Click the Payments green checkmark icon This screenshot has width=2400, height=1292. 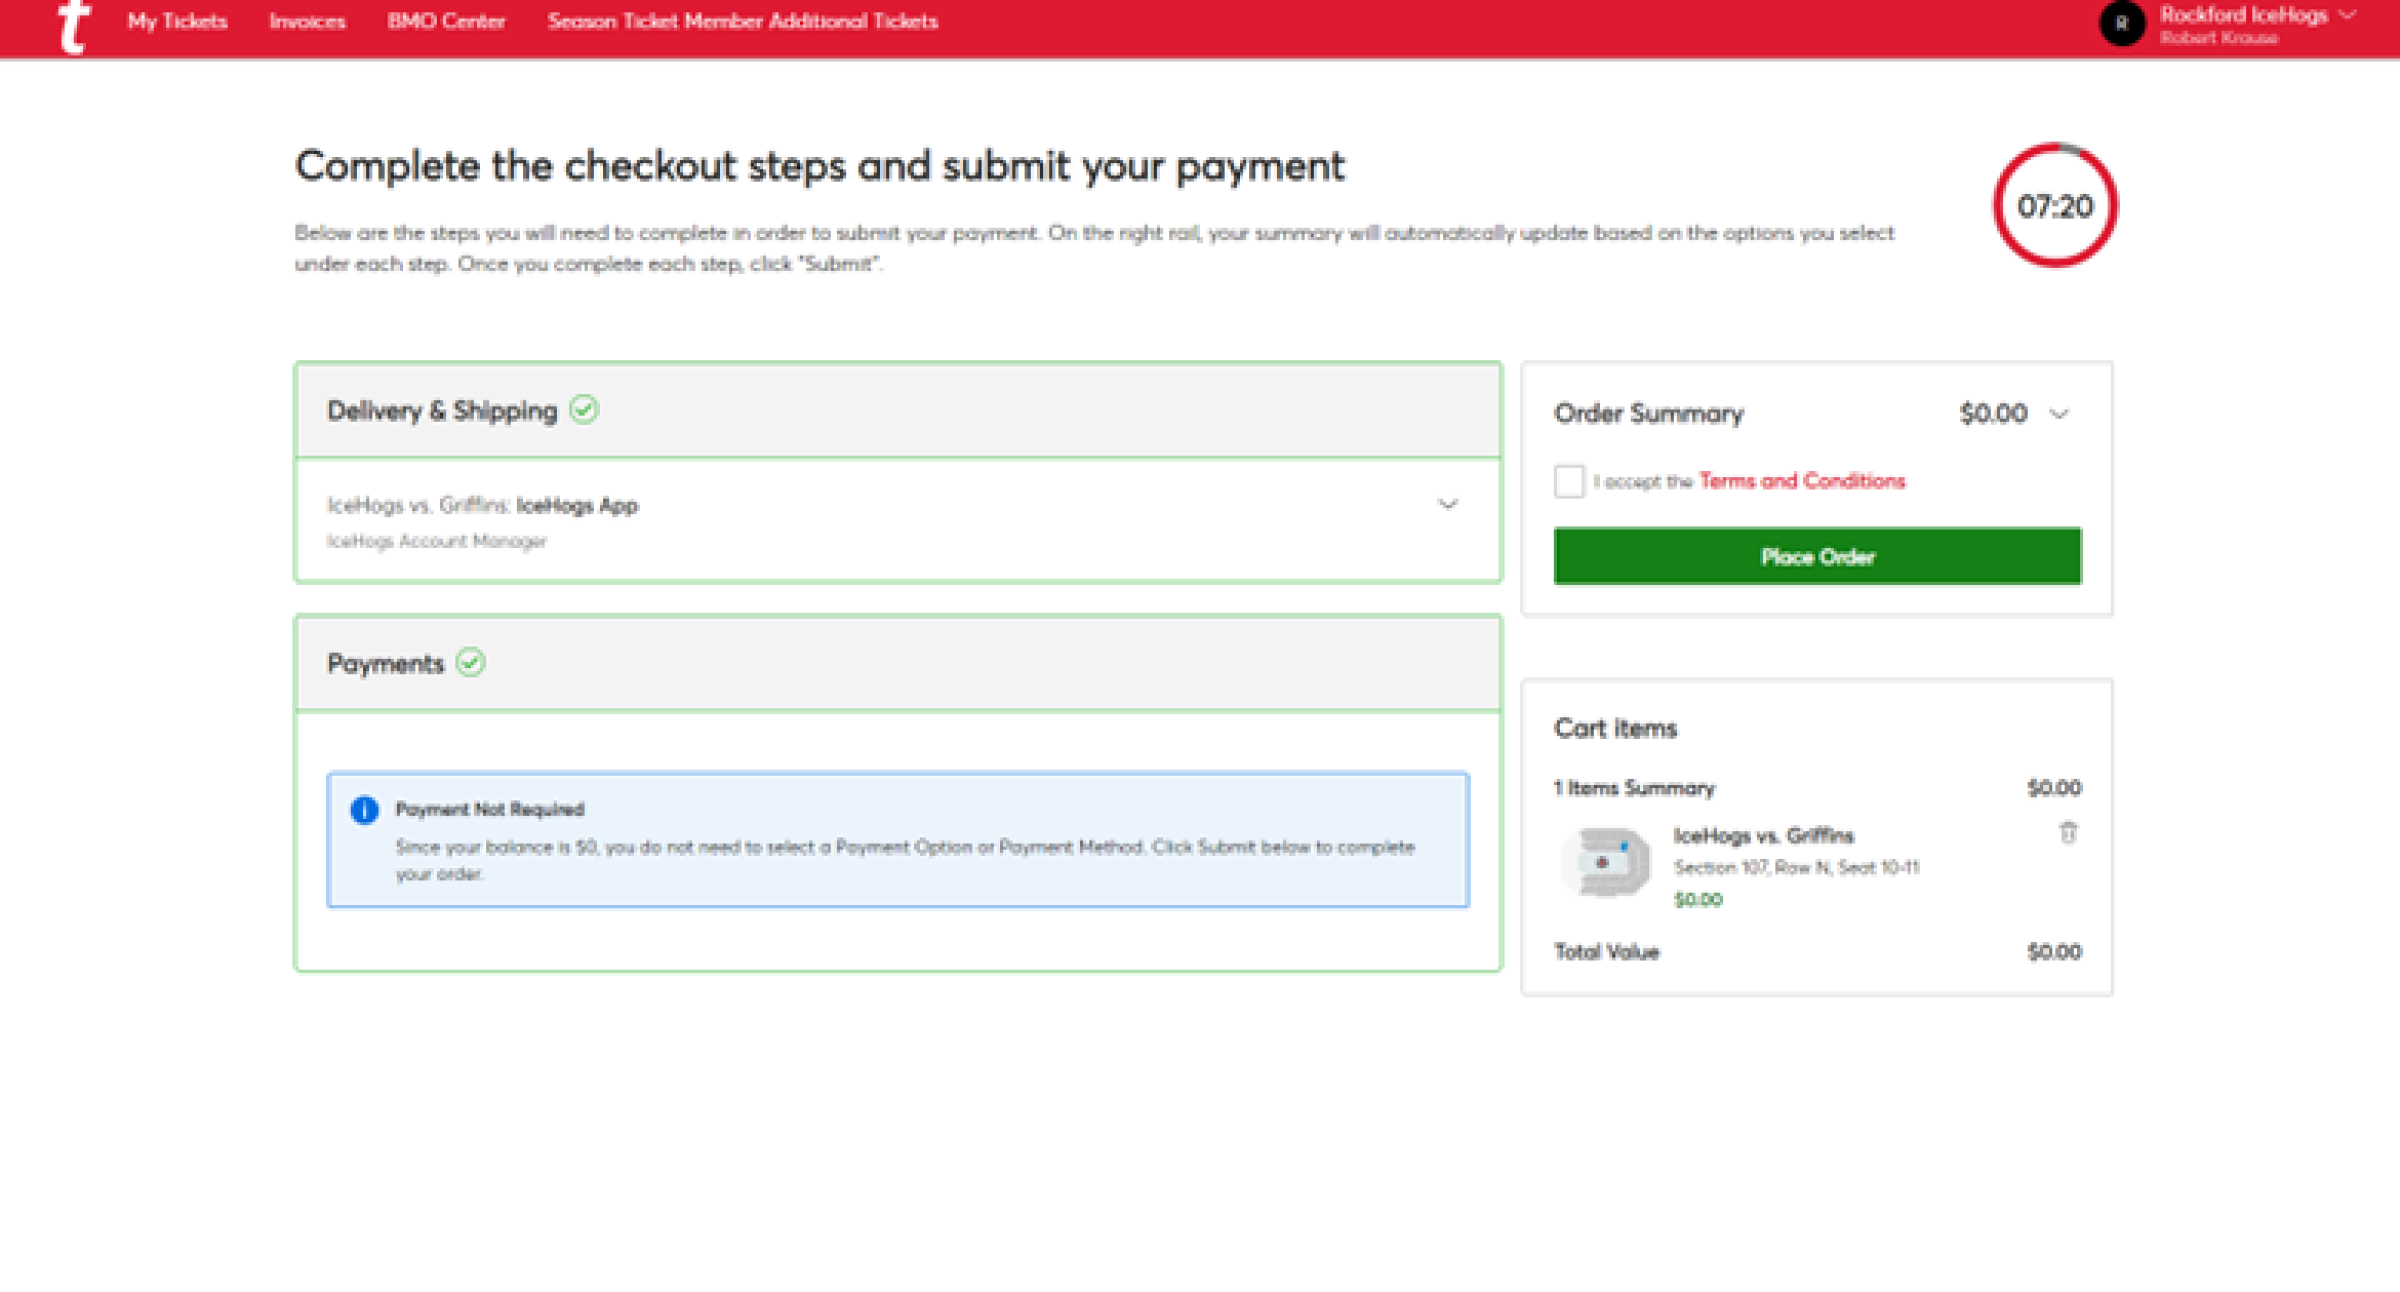pos(470,663)
